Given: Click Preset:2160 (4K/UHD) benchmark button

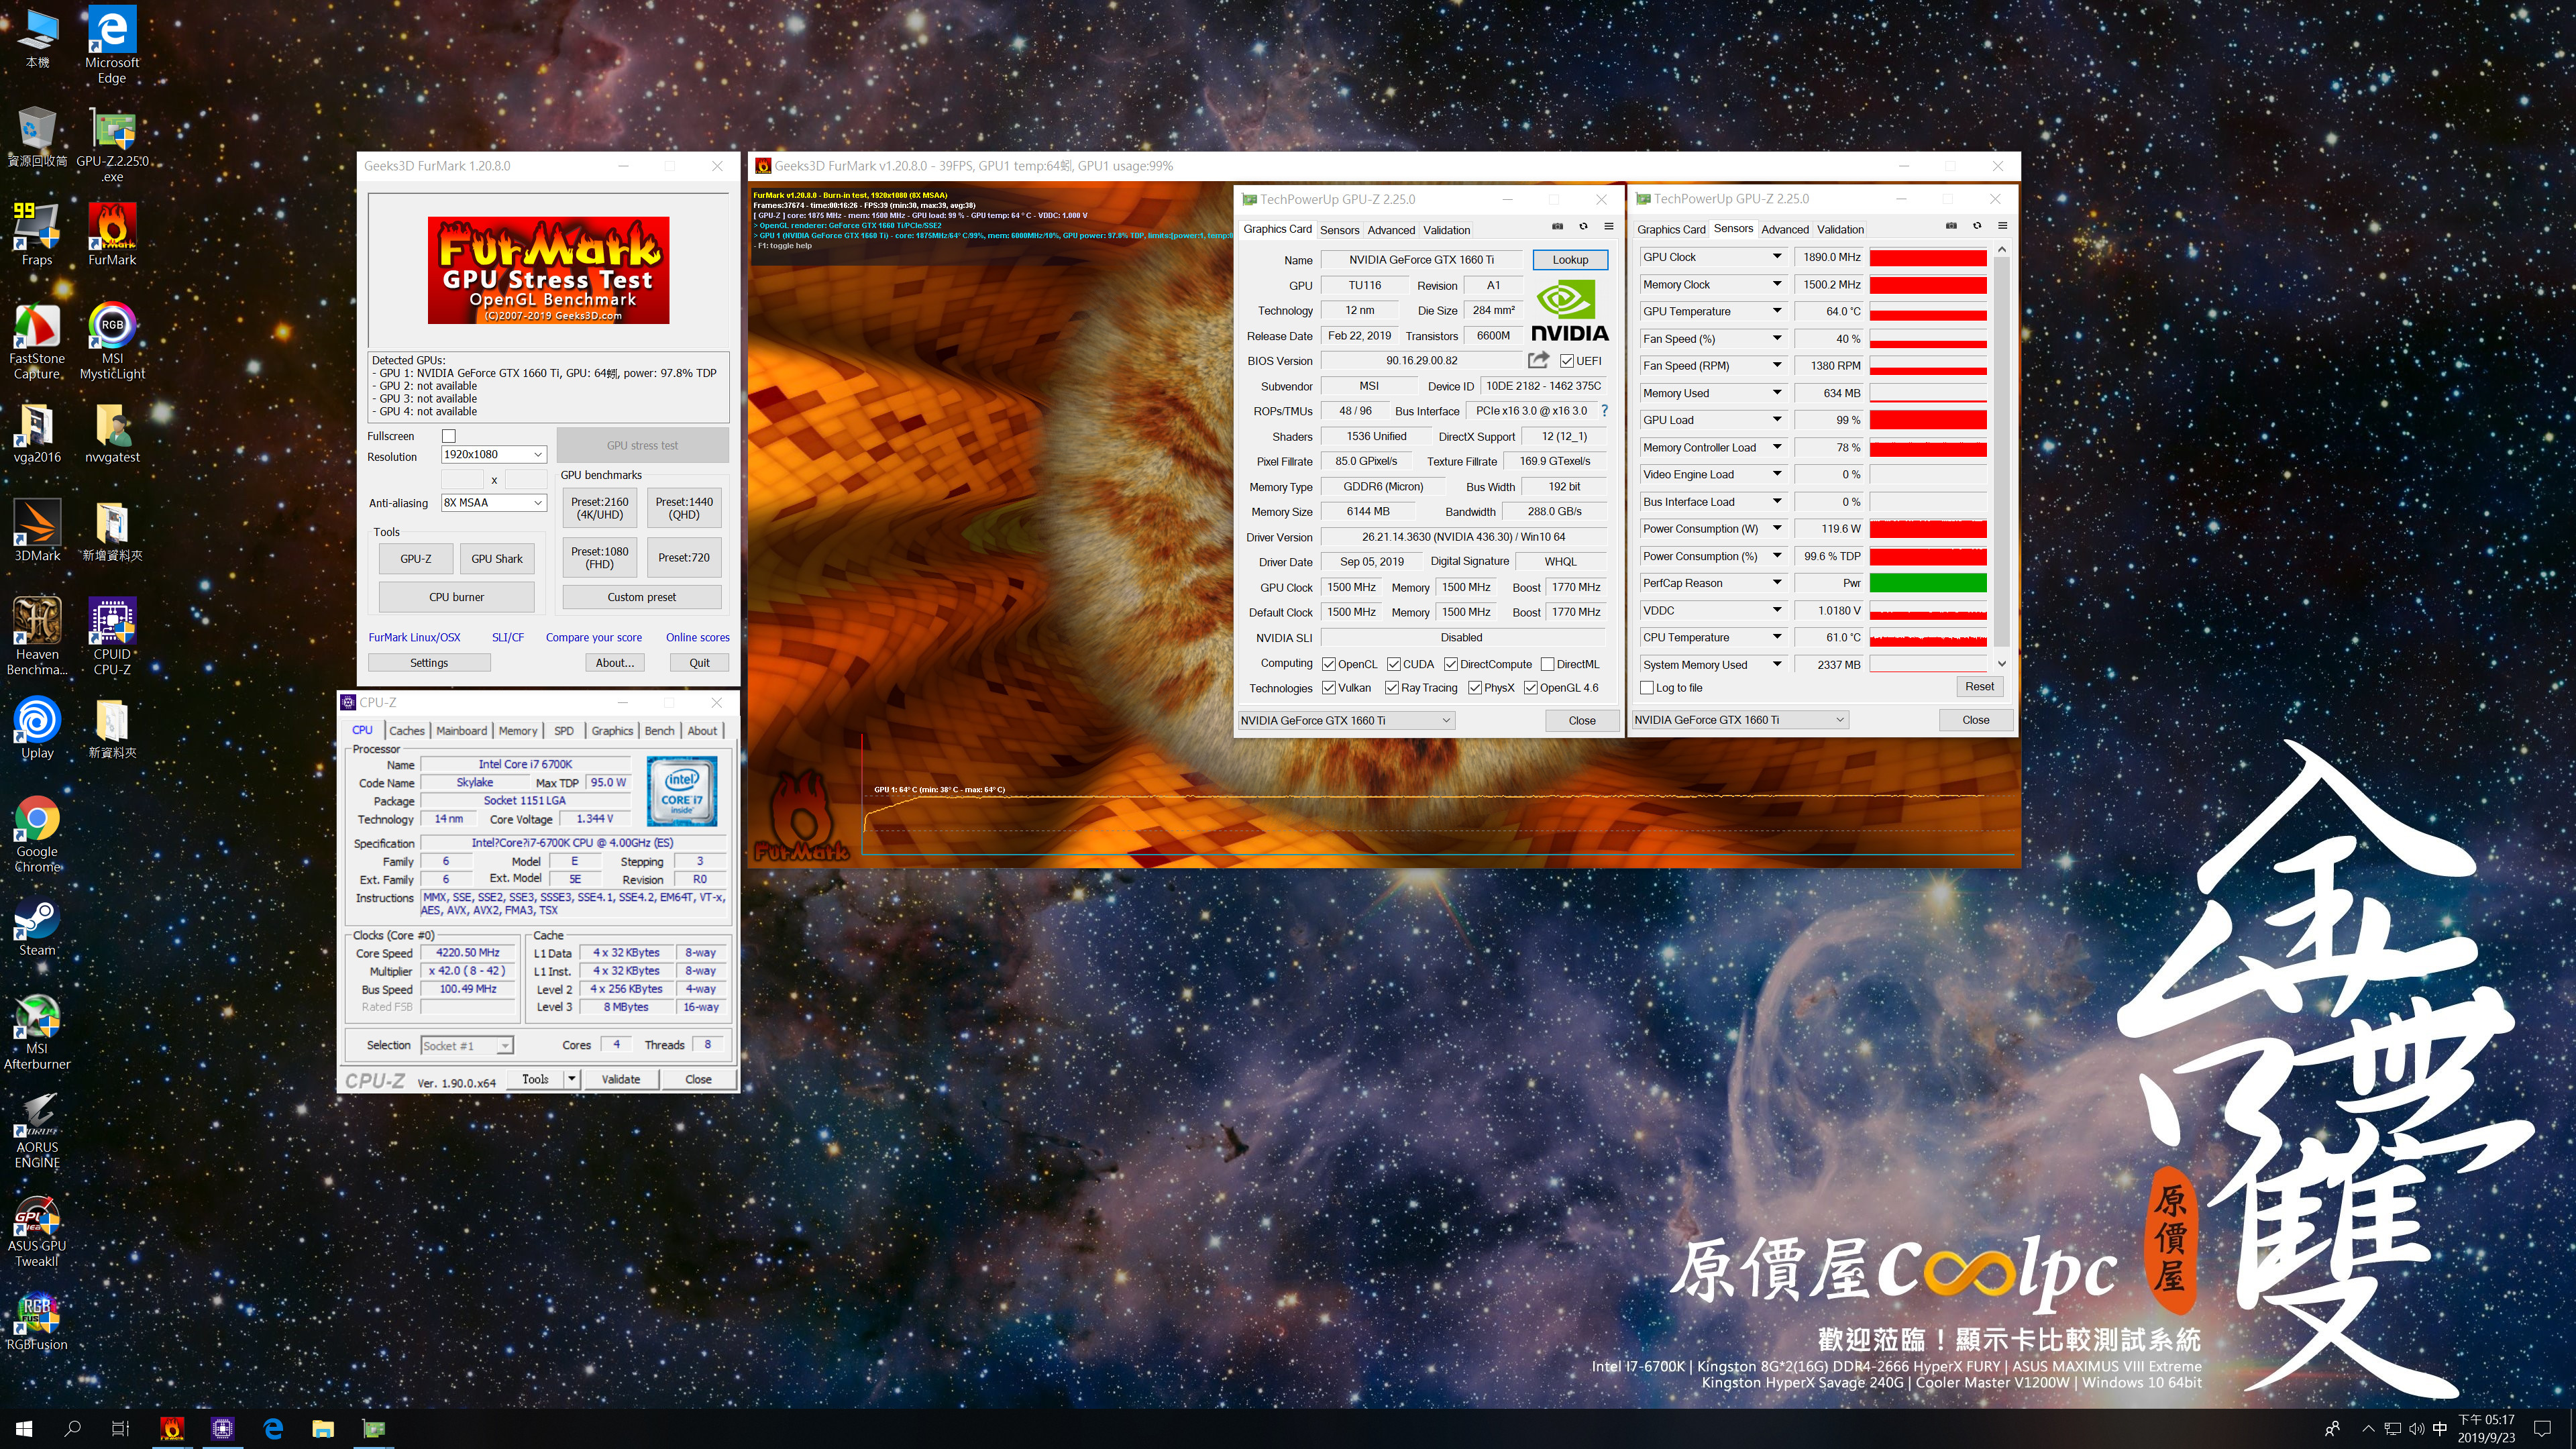Looking at the screenshot, I should pyautogui.click(x=599, y=508).
